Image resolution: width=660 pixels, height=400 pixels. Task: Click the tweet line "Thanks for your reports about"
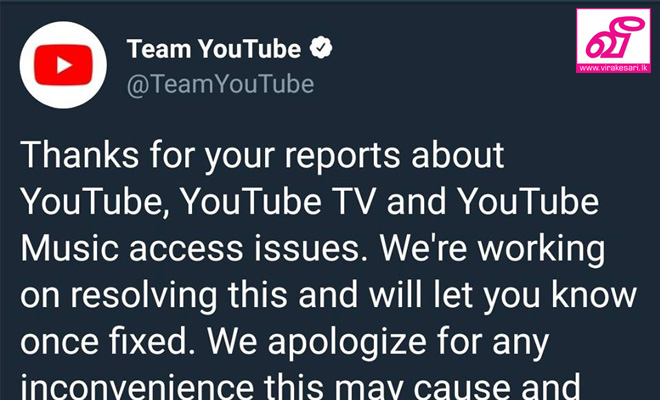(262, 157)
